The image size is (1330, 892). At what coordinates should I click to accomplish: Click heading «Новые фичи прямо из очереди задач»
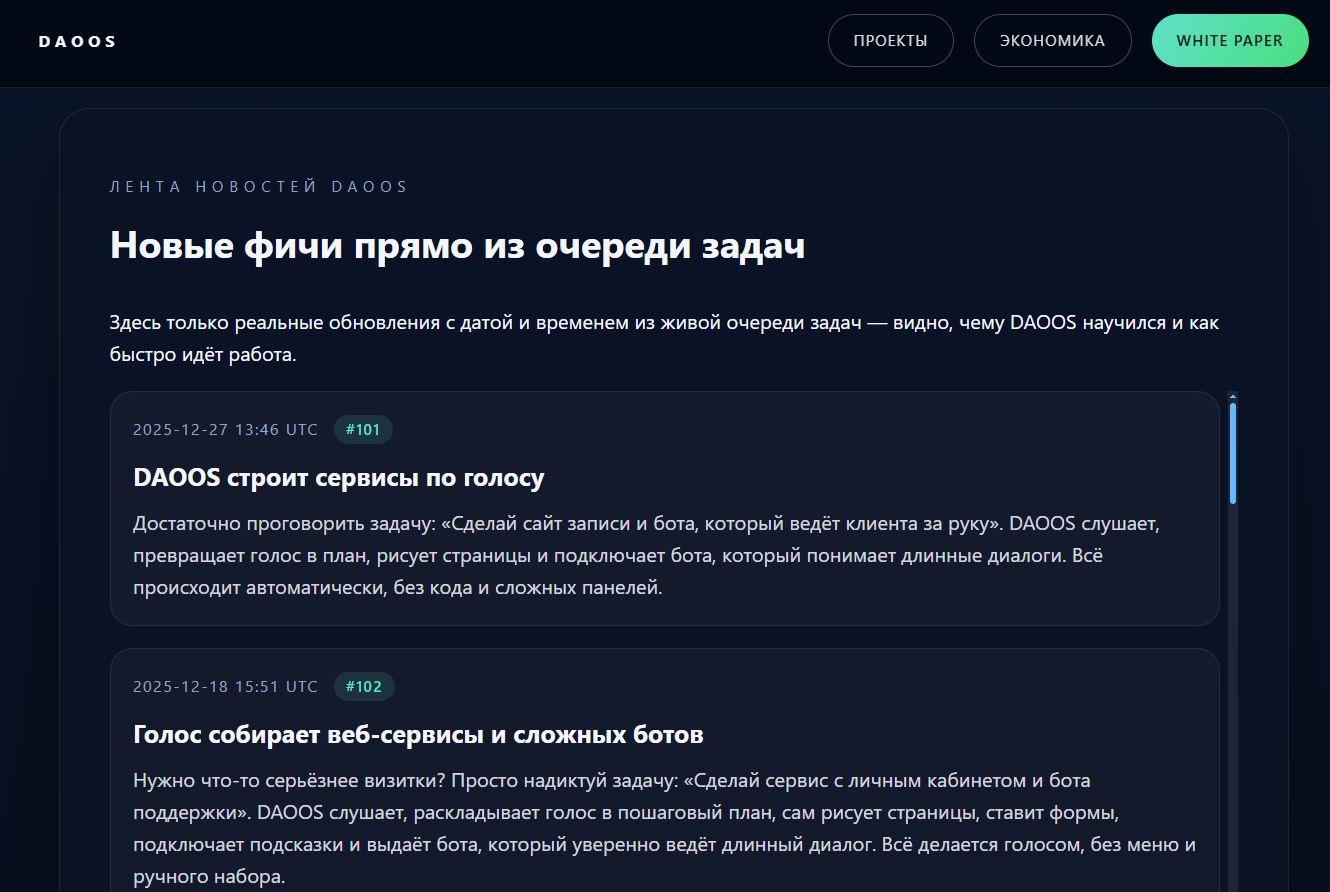[x=457, y=246]
